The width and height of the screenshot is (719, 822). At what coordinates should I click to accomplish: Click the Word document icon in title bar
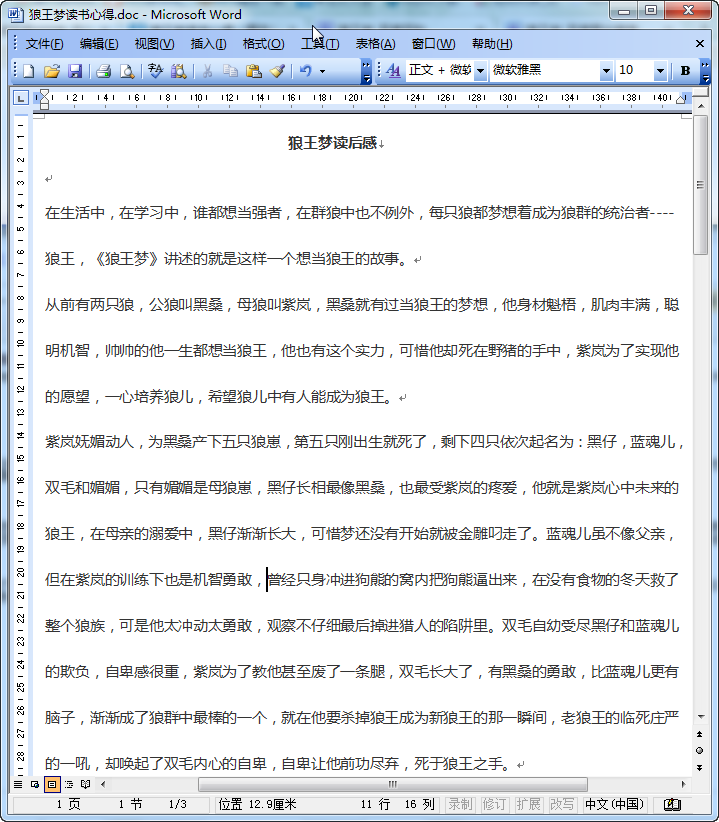tap(16, 15)
